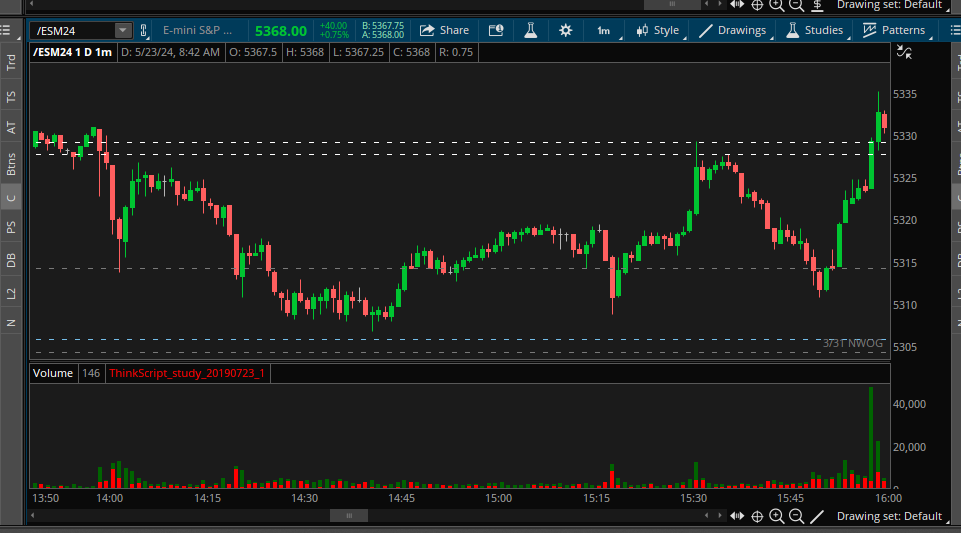The width and height of the screenshot is (961, 533).
Task: Click the bottom zoom in magnifier
Action: (x=777, y=516)
